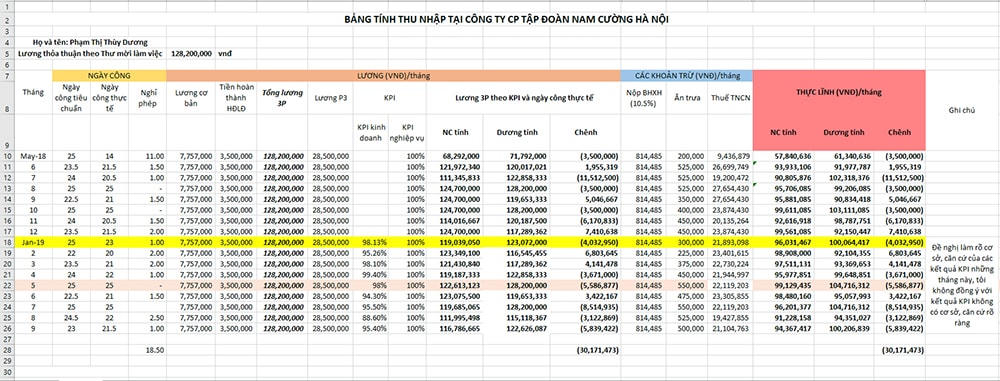Image resolution: width=1000 pixels, height=381 pixels.
Task: Click the 'Ngày công tiêu chuẩn' header
Action: pyautogui.click(x=71, y=97)
